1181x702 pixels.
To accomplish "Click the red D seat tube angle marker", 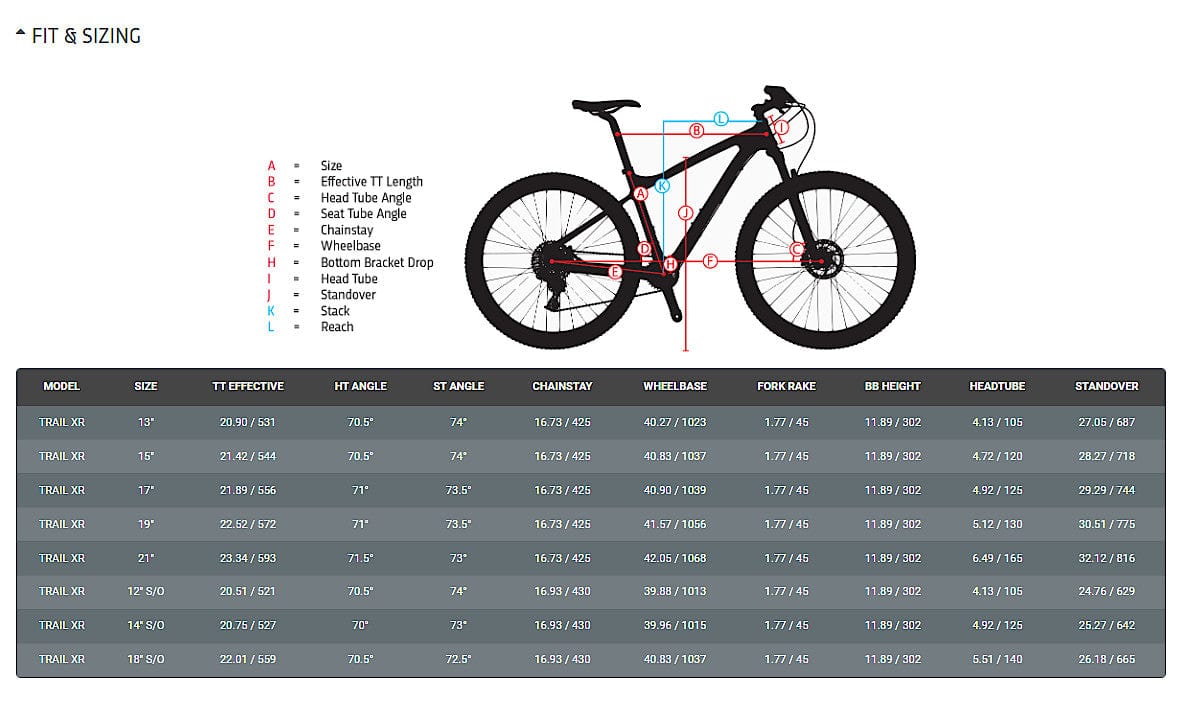I will (645, 249).
